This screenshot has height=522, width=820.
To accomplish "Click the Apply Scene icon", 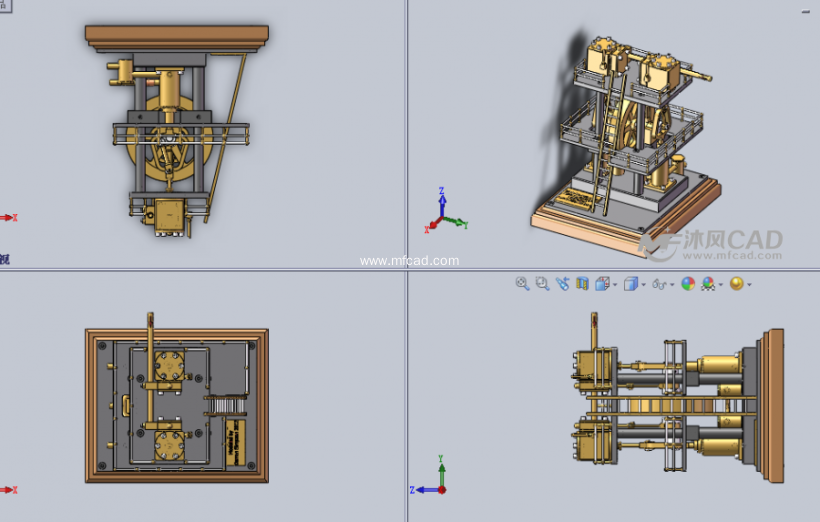I will tap(708, 284).
